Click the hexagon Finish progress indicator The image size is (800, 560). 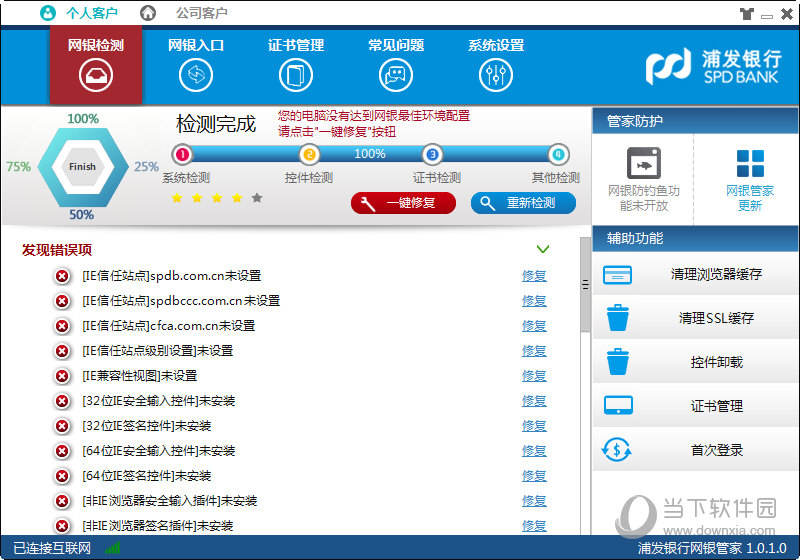(82, 167)
